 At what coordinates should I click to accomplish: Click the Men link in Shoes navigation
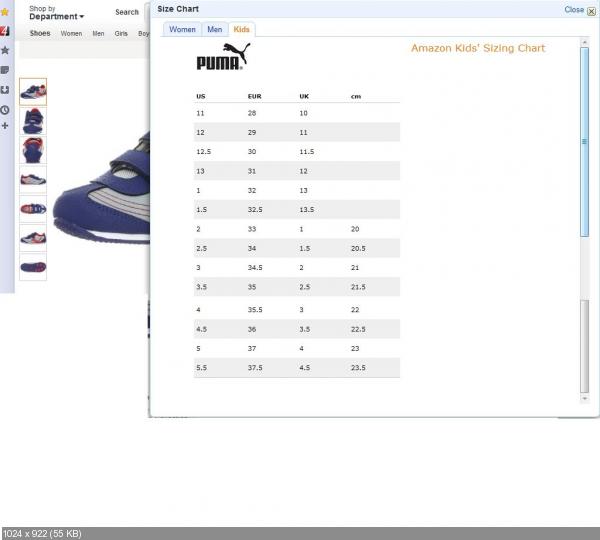pyautogui.click(x=98, y=34)
